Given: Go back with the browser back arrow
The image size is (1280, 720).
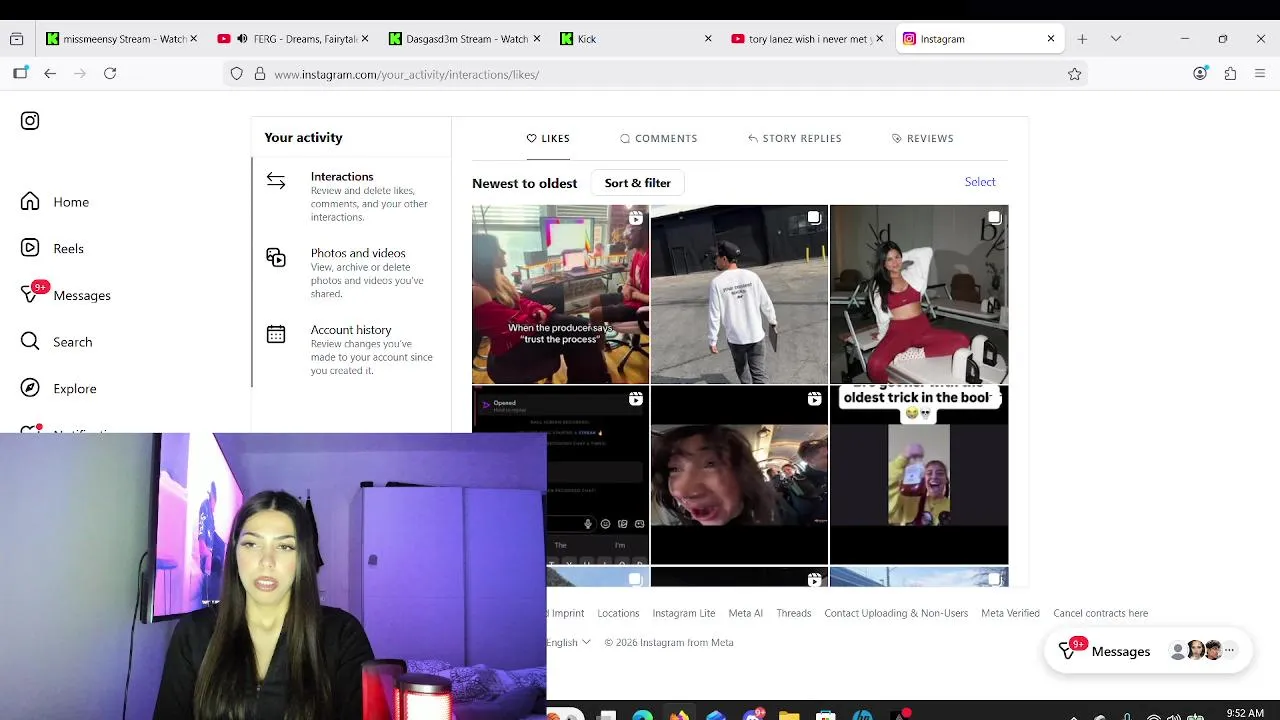Looking at the screenshot, I should 50,73.
